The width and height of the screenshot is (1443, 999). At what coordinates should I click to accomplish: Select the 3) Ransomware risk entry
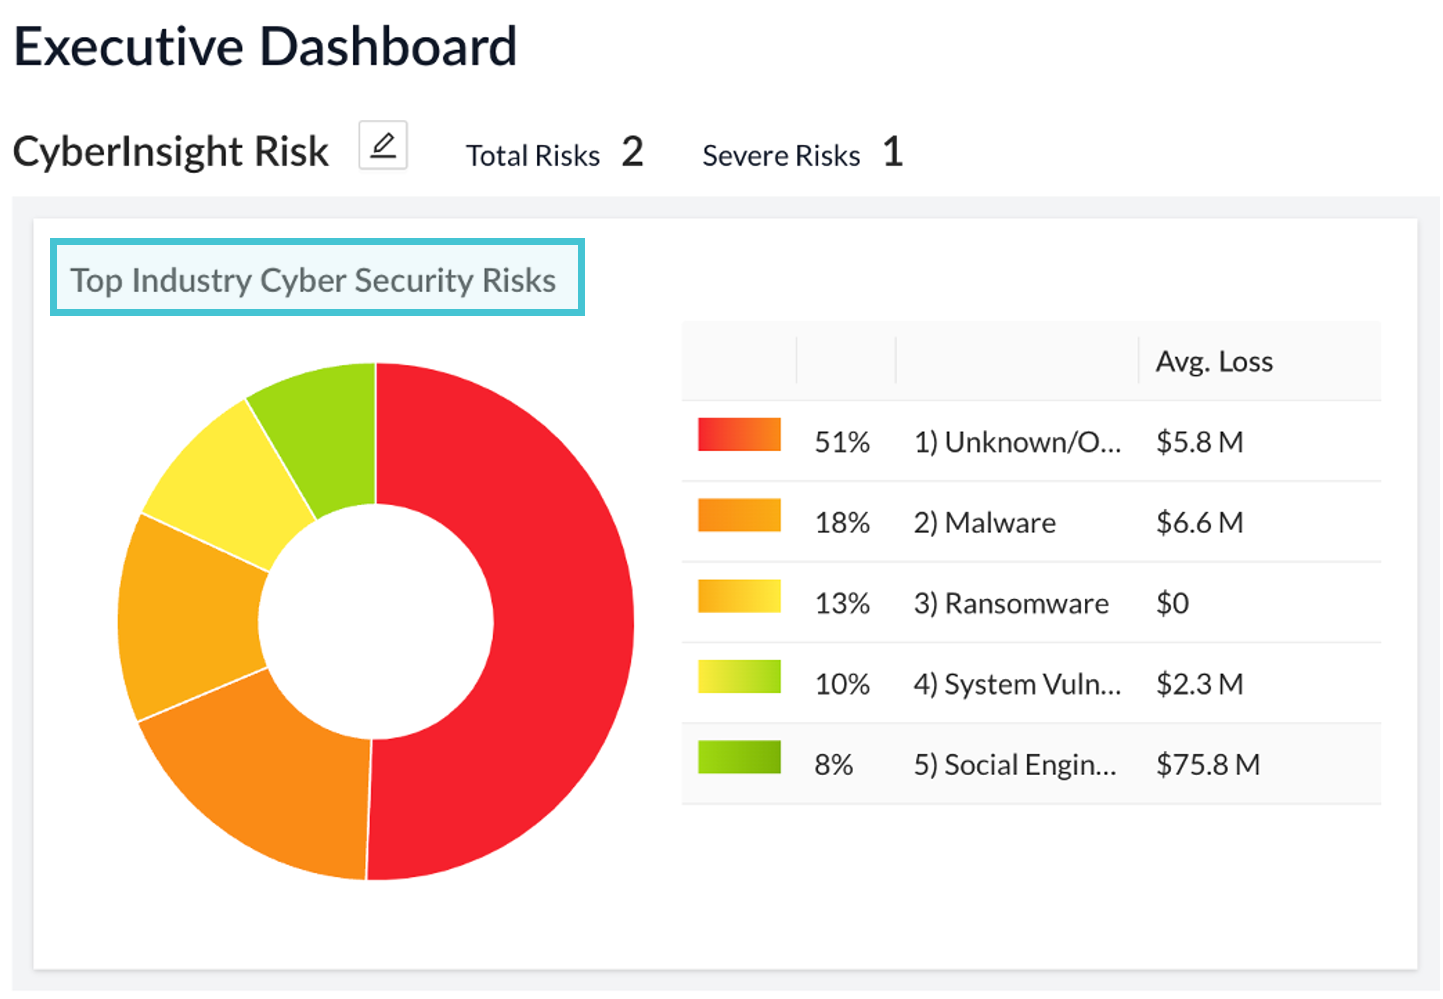point(1011,604)
